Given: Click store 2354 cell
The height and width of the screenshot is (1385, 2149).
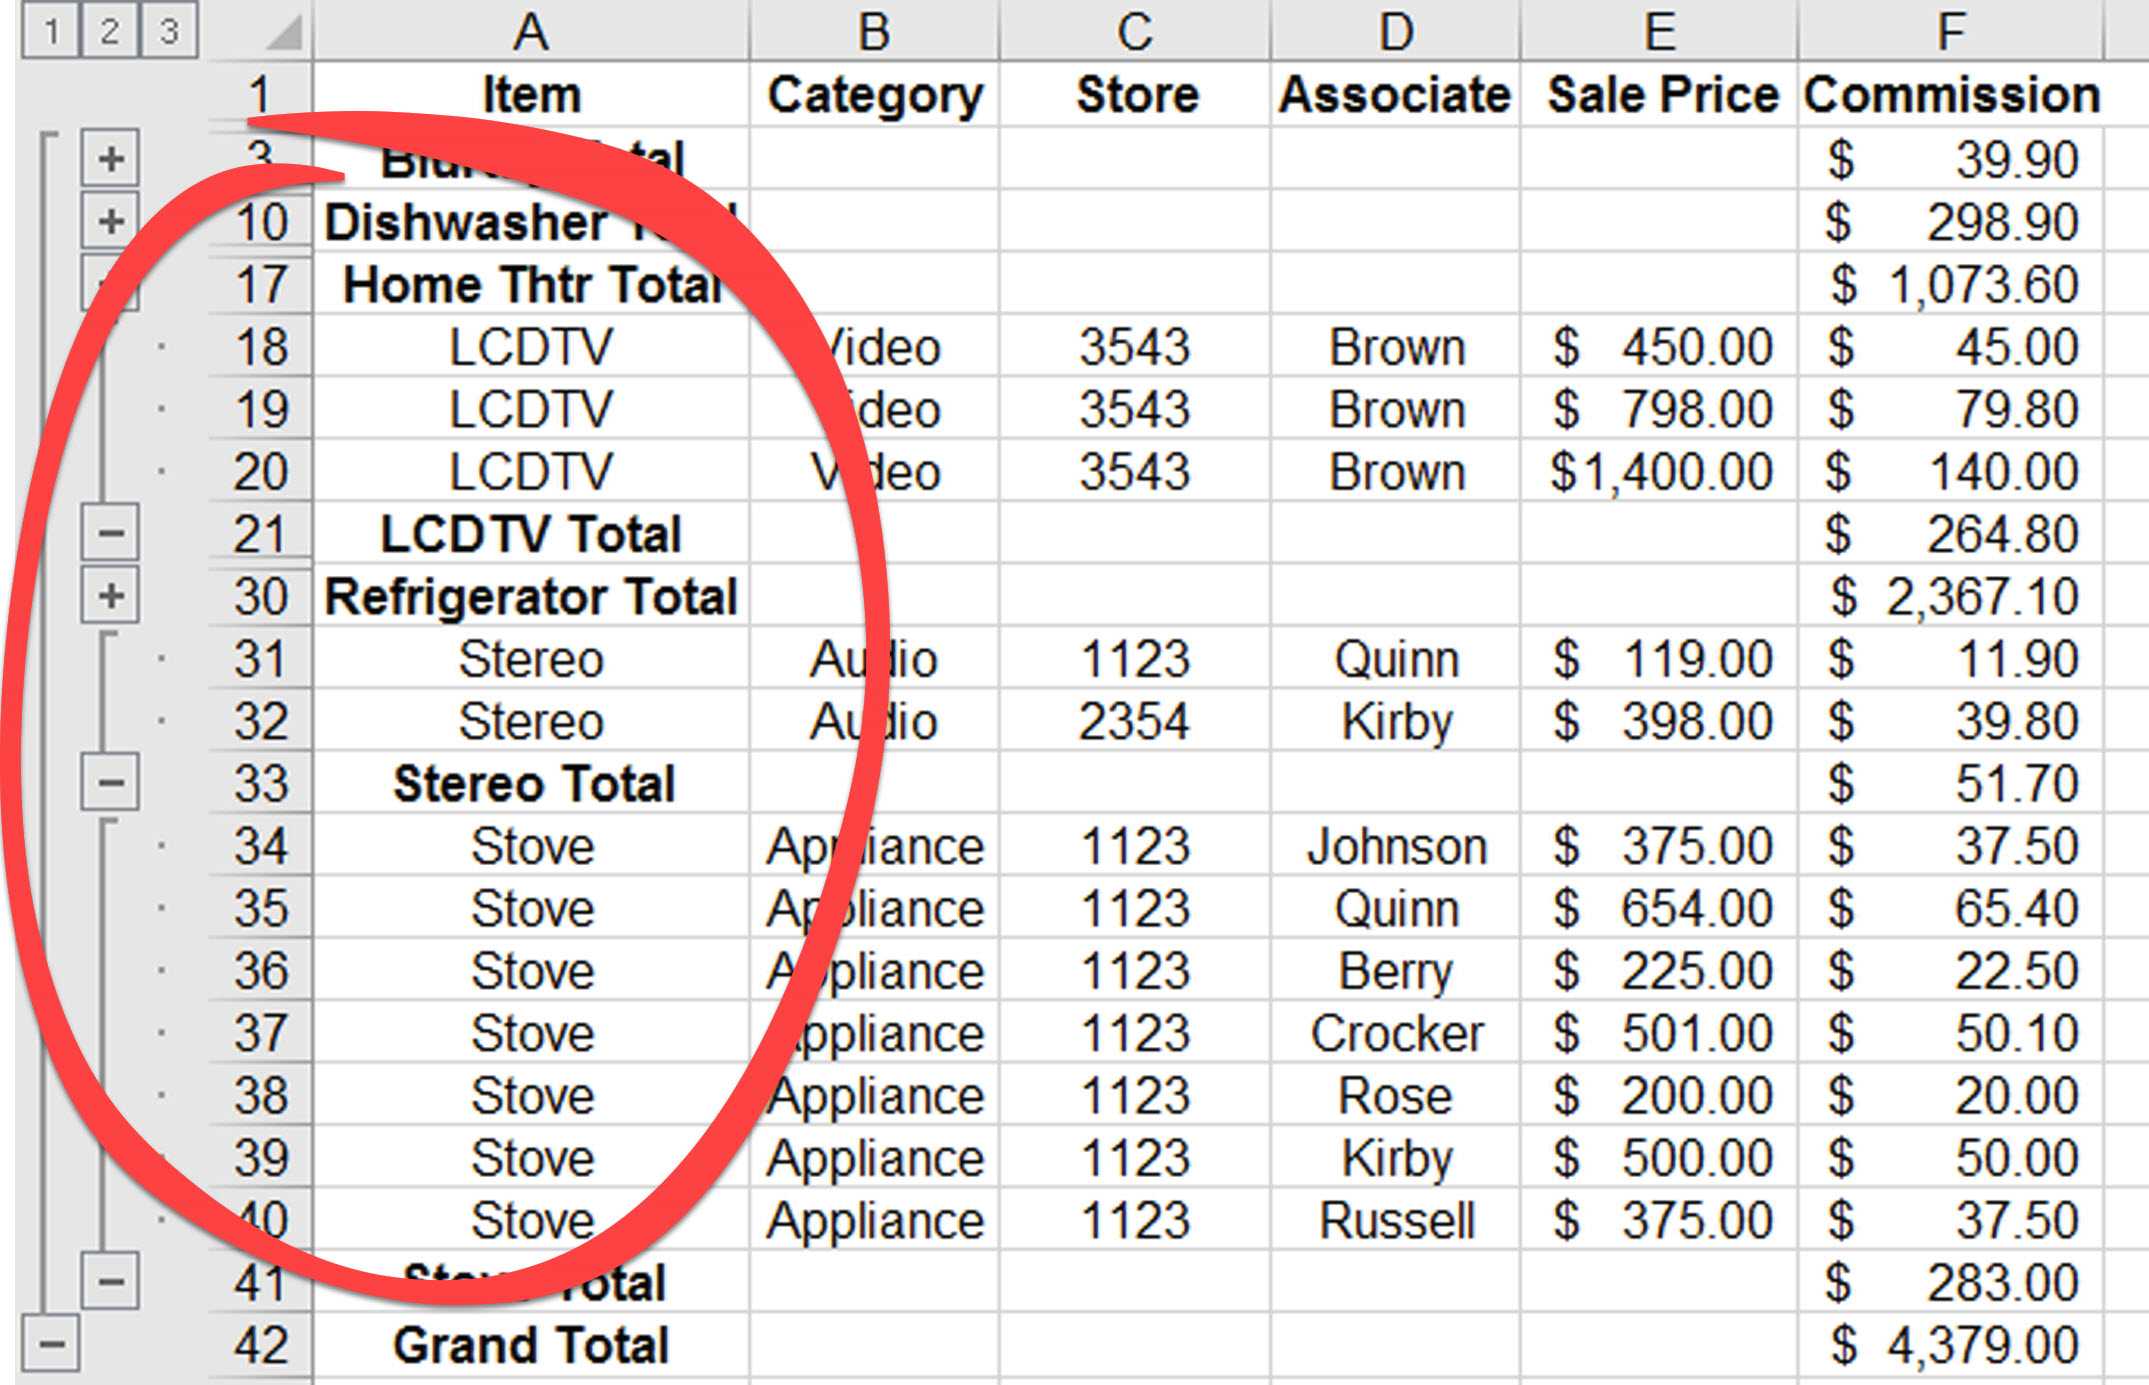Looking at the screenshot, I should pyautogui.click(x=1135, y=721).
